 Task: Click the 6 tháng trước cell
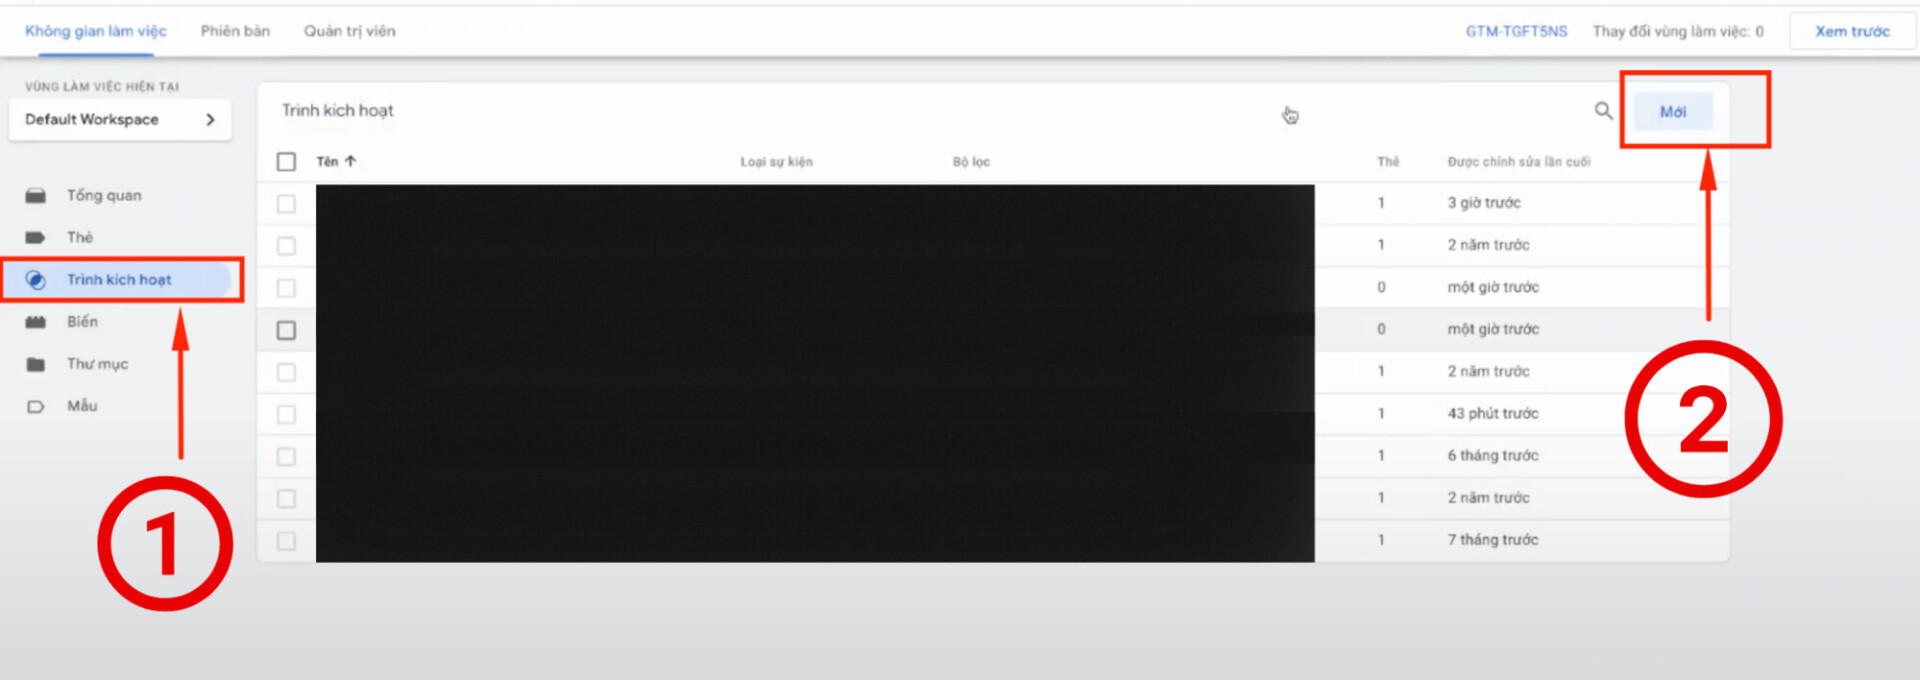coord(1493,455)
